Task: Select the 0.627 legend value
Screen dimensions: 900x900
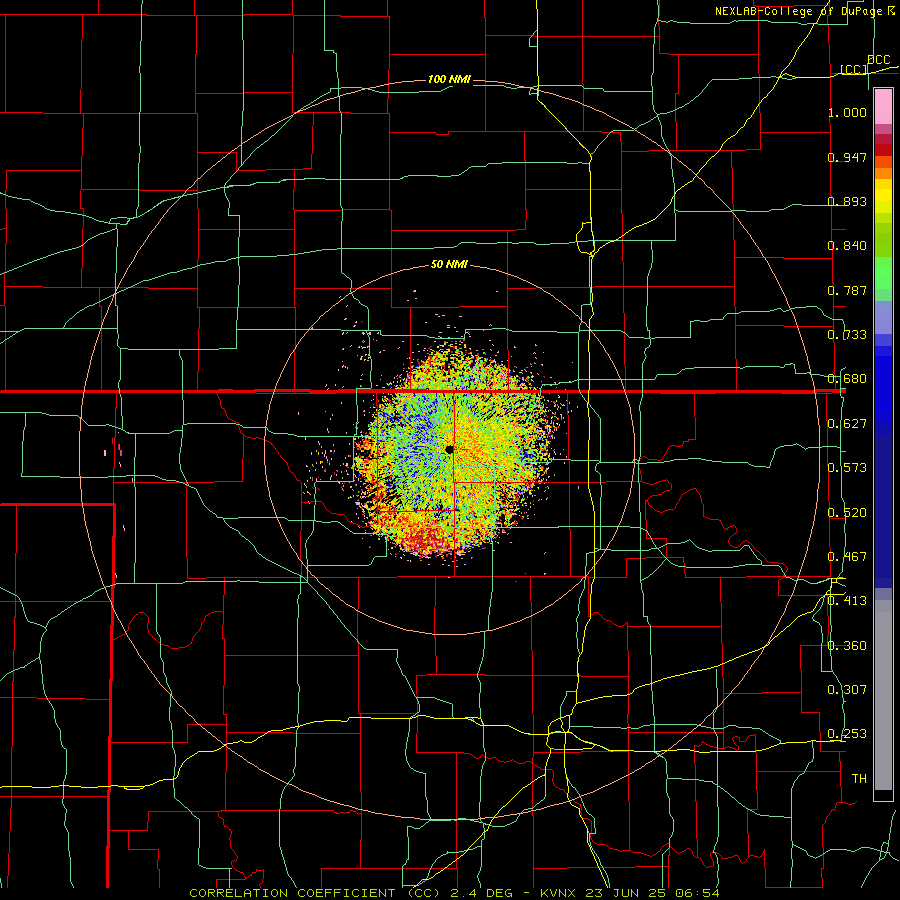Action: click(847, 424)
